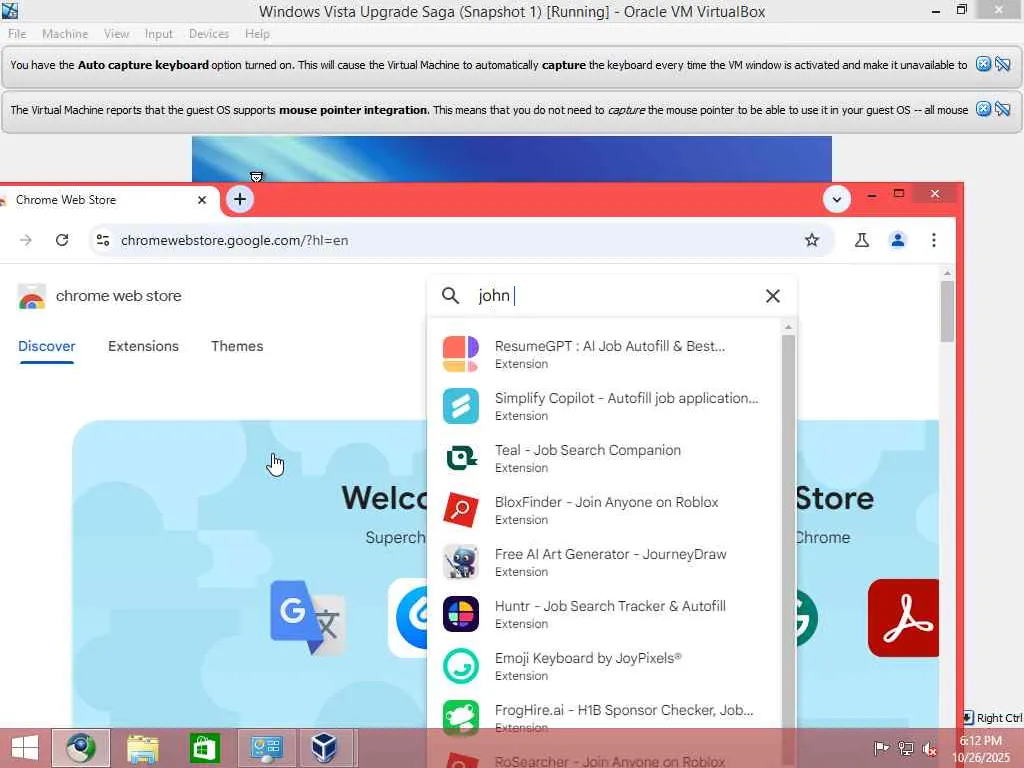Select the Huntr - Job Search Tracker text
1024x768 pixels.
click(x=610, y=606)
